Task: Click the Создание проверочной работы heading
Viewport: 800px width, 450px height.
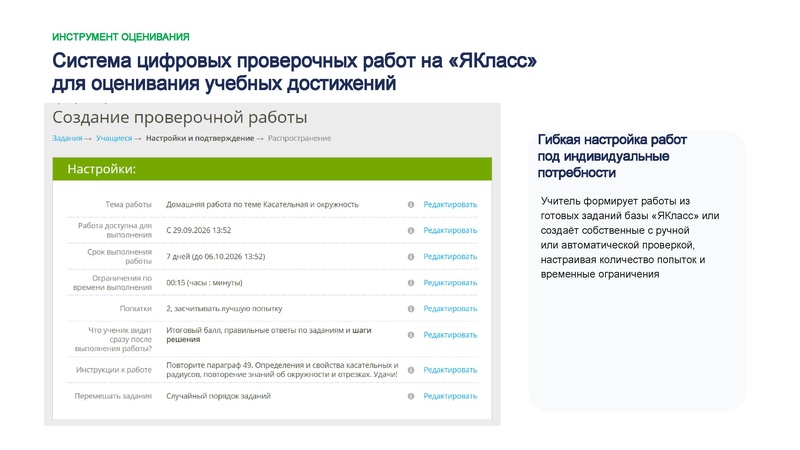Action: (180, 117)
